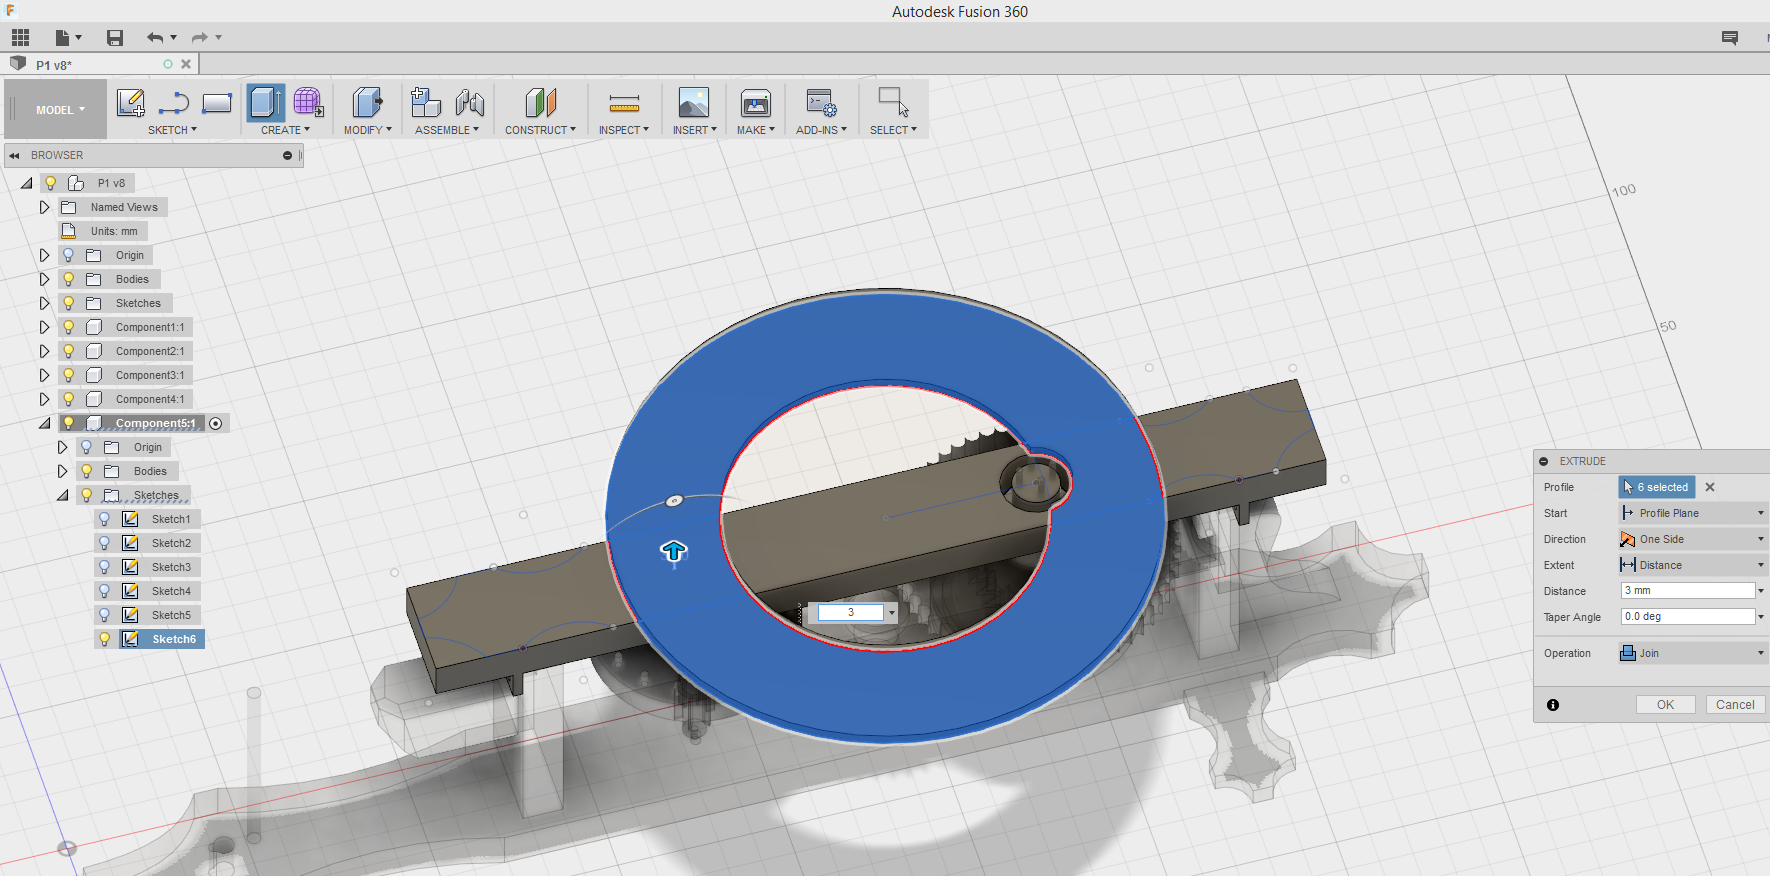The image size is (1770, 876).
Task: Click the 6 selected profile button
Action: click(x=1657, y=487)
